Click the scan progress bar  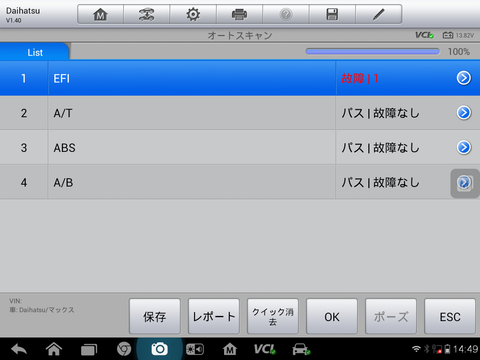click(x=373, y=51)
